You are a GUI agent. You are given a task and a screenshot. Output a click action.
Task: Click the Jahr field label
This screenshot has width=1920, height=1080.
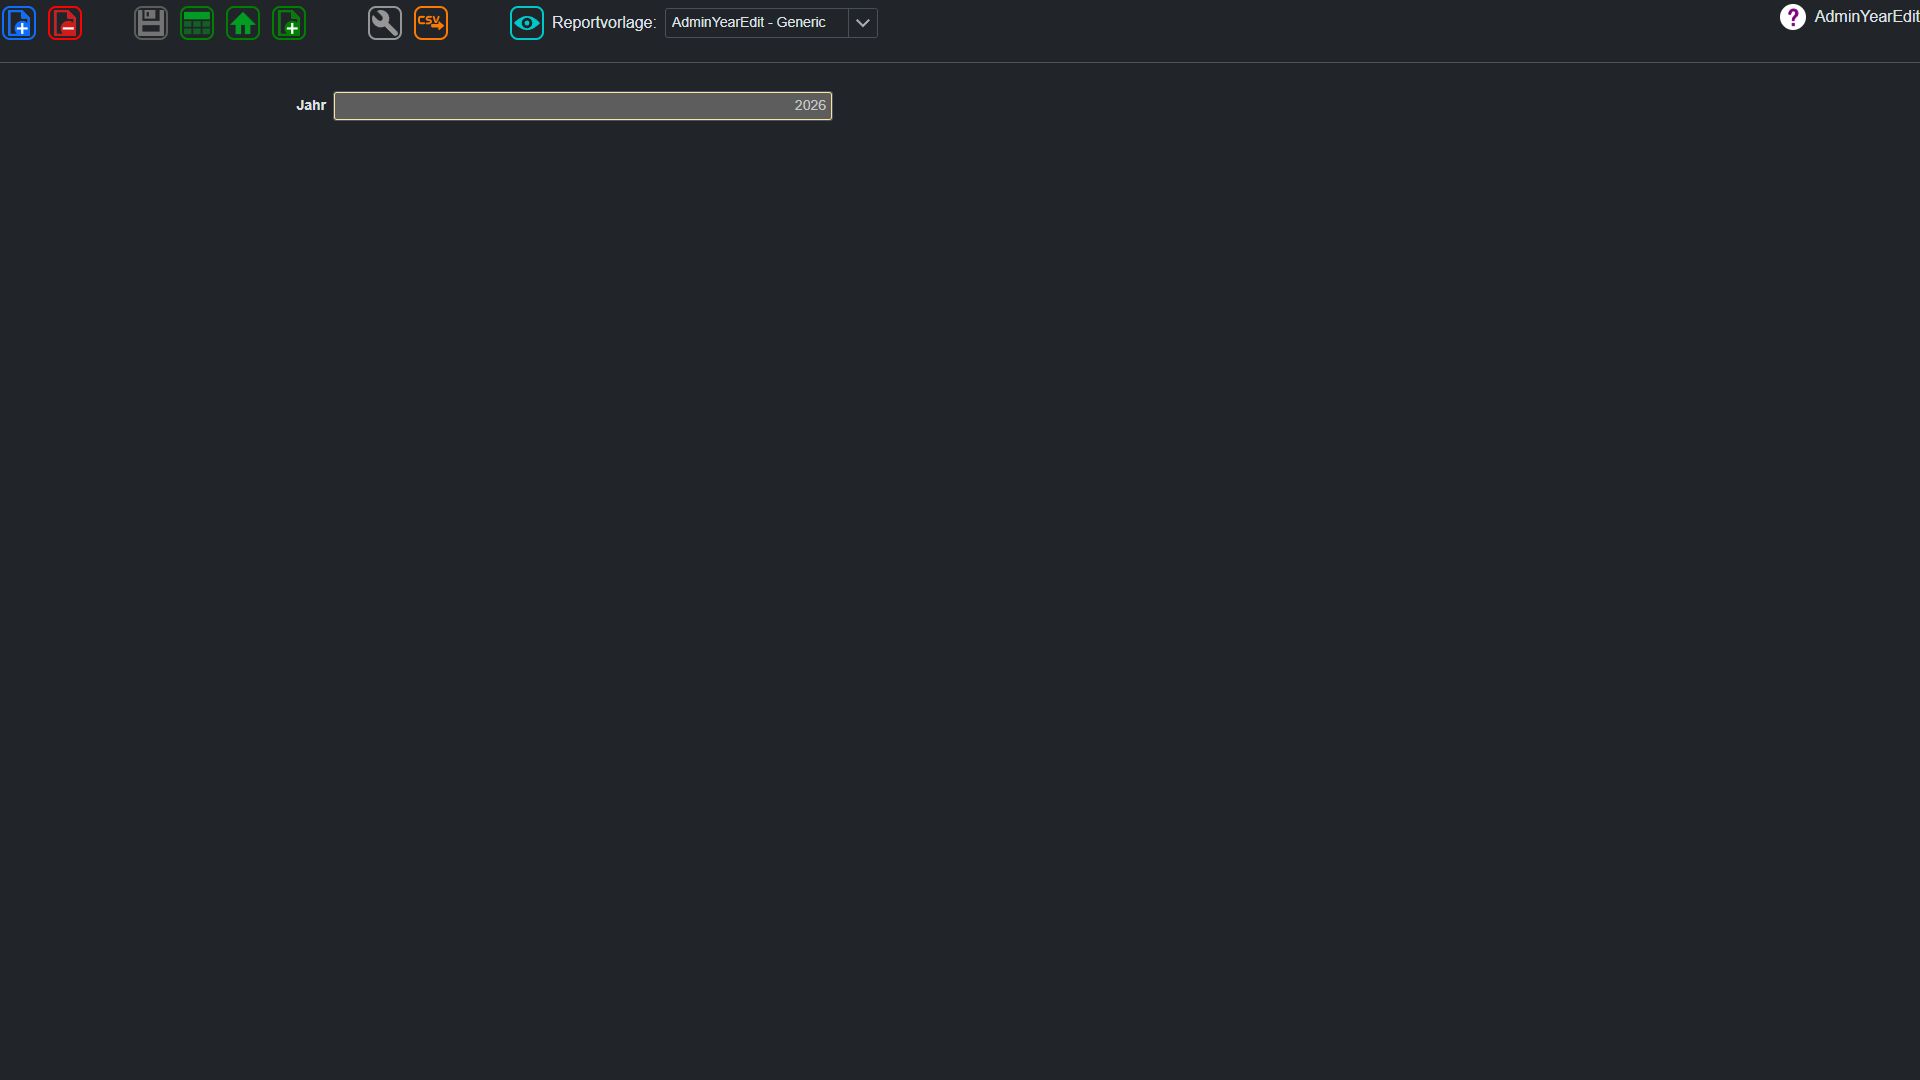(311, 105)
